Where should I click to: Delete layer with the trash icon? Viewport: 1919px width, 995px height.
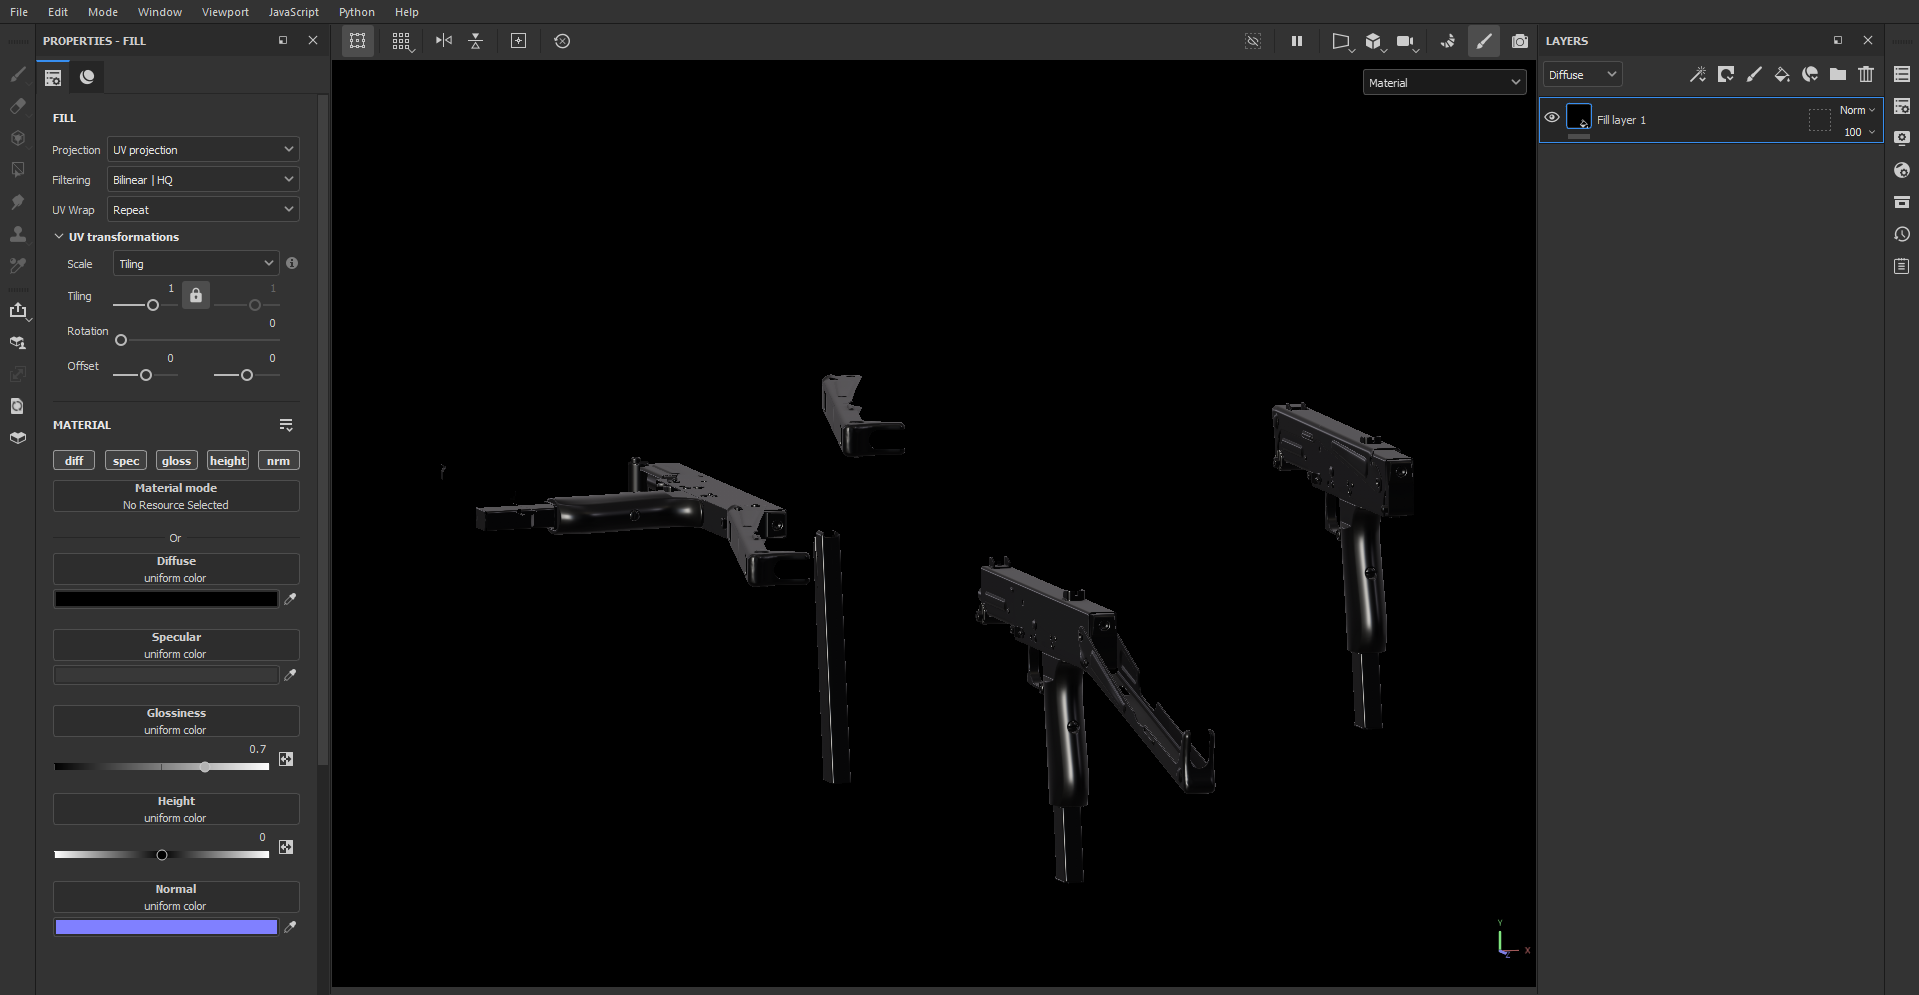point(1866,74)
